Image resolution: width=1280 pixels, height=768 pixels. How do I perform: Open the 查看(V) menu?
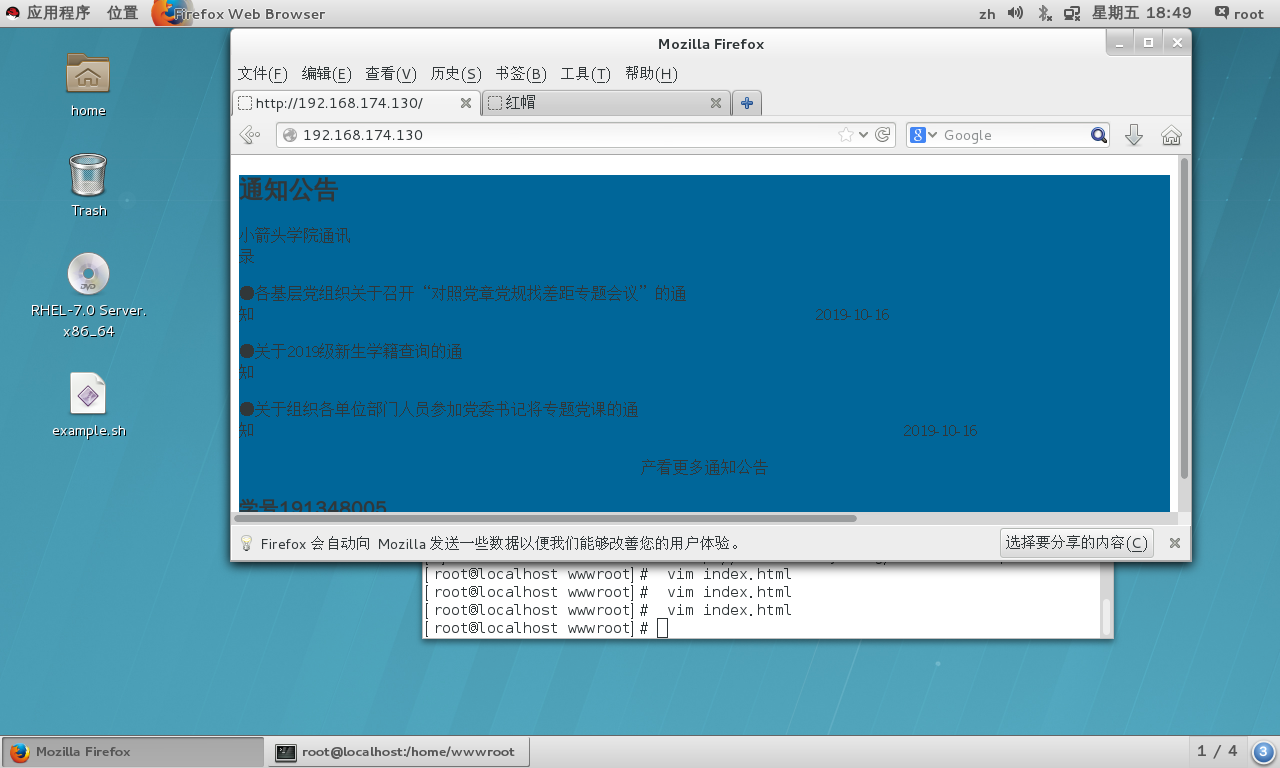390,74
